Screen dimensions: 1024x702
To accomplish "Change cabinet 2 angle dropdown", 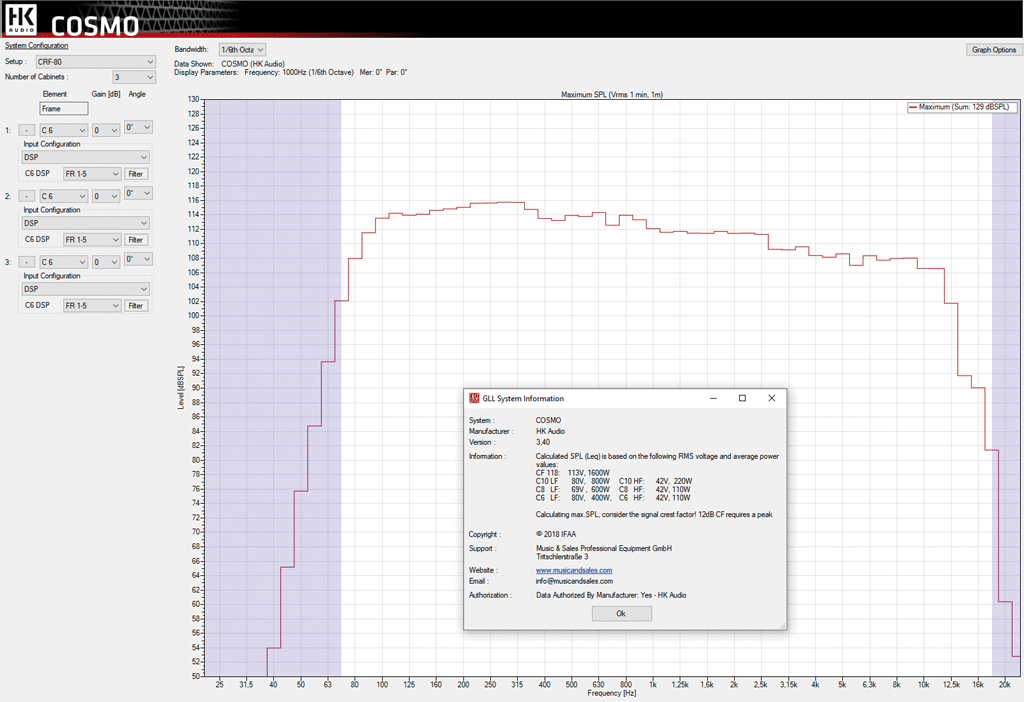I will point(139,193).
